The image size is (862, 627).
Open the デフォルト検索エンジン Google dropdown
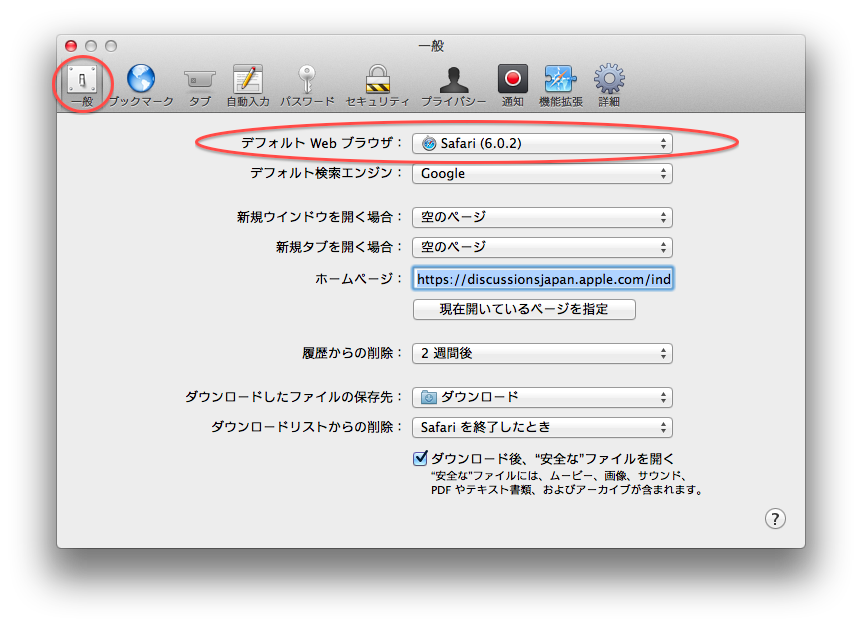[542, 174]
